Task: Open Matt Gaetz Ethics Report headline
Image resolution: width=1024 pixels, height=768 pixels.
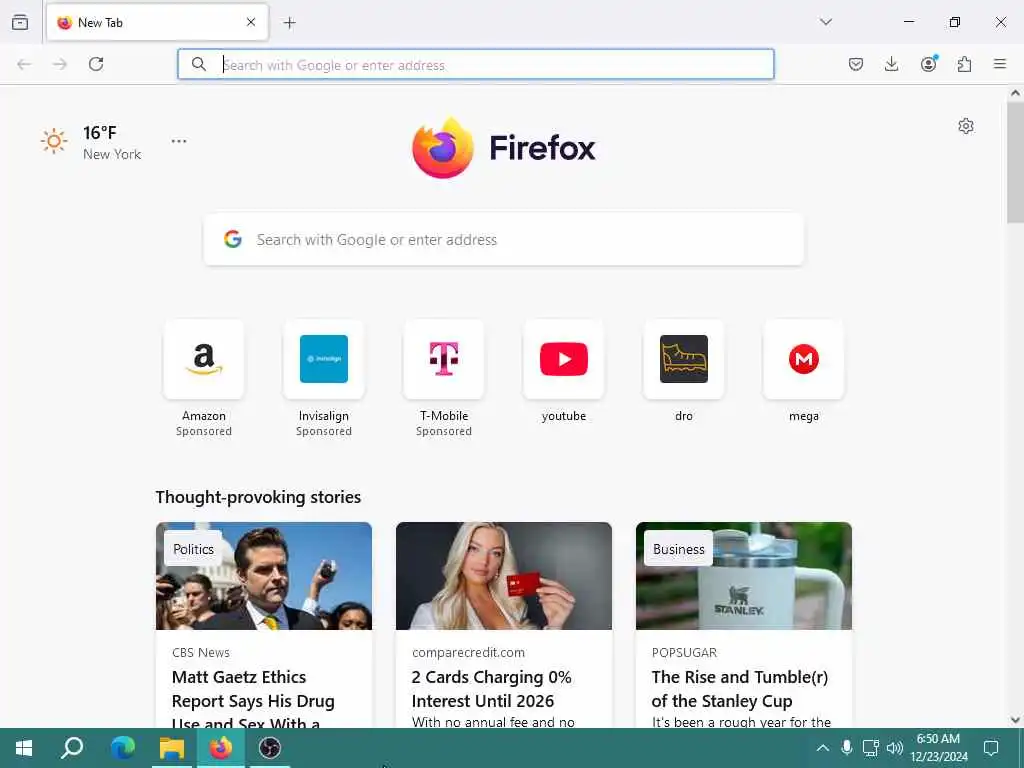Action: [253, 701]
